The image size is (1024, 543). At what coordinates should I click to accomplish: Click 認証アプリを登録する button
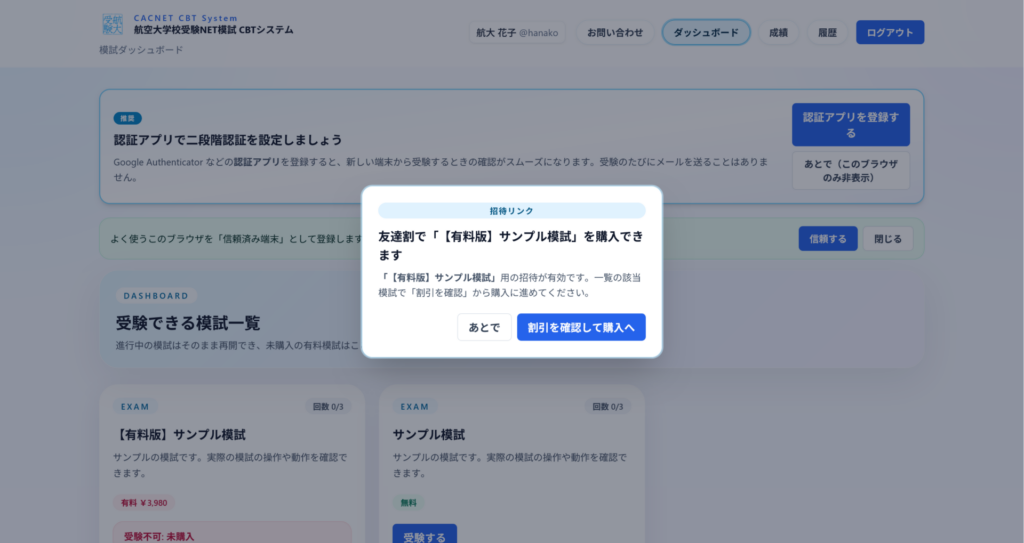pyautogui.click(x=850, y=125)
